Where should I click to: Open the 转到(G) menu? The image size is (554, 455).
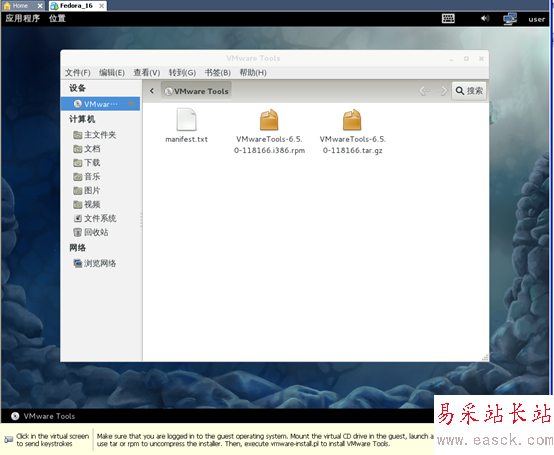click(x=182, y=72)
